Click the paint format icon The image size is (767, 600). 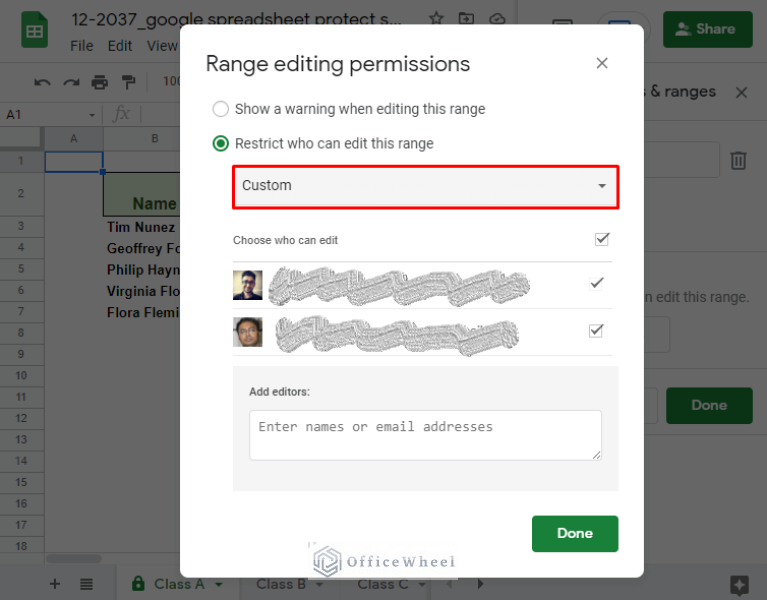(x=128, y=82)
